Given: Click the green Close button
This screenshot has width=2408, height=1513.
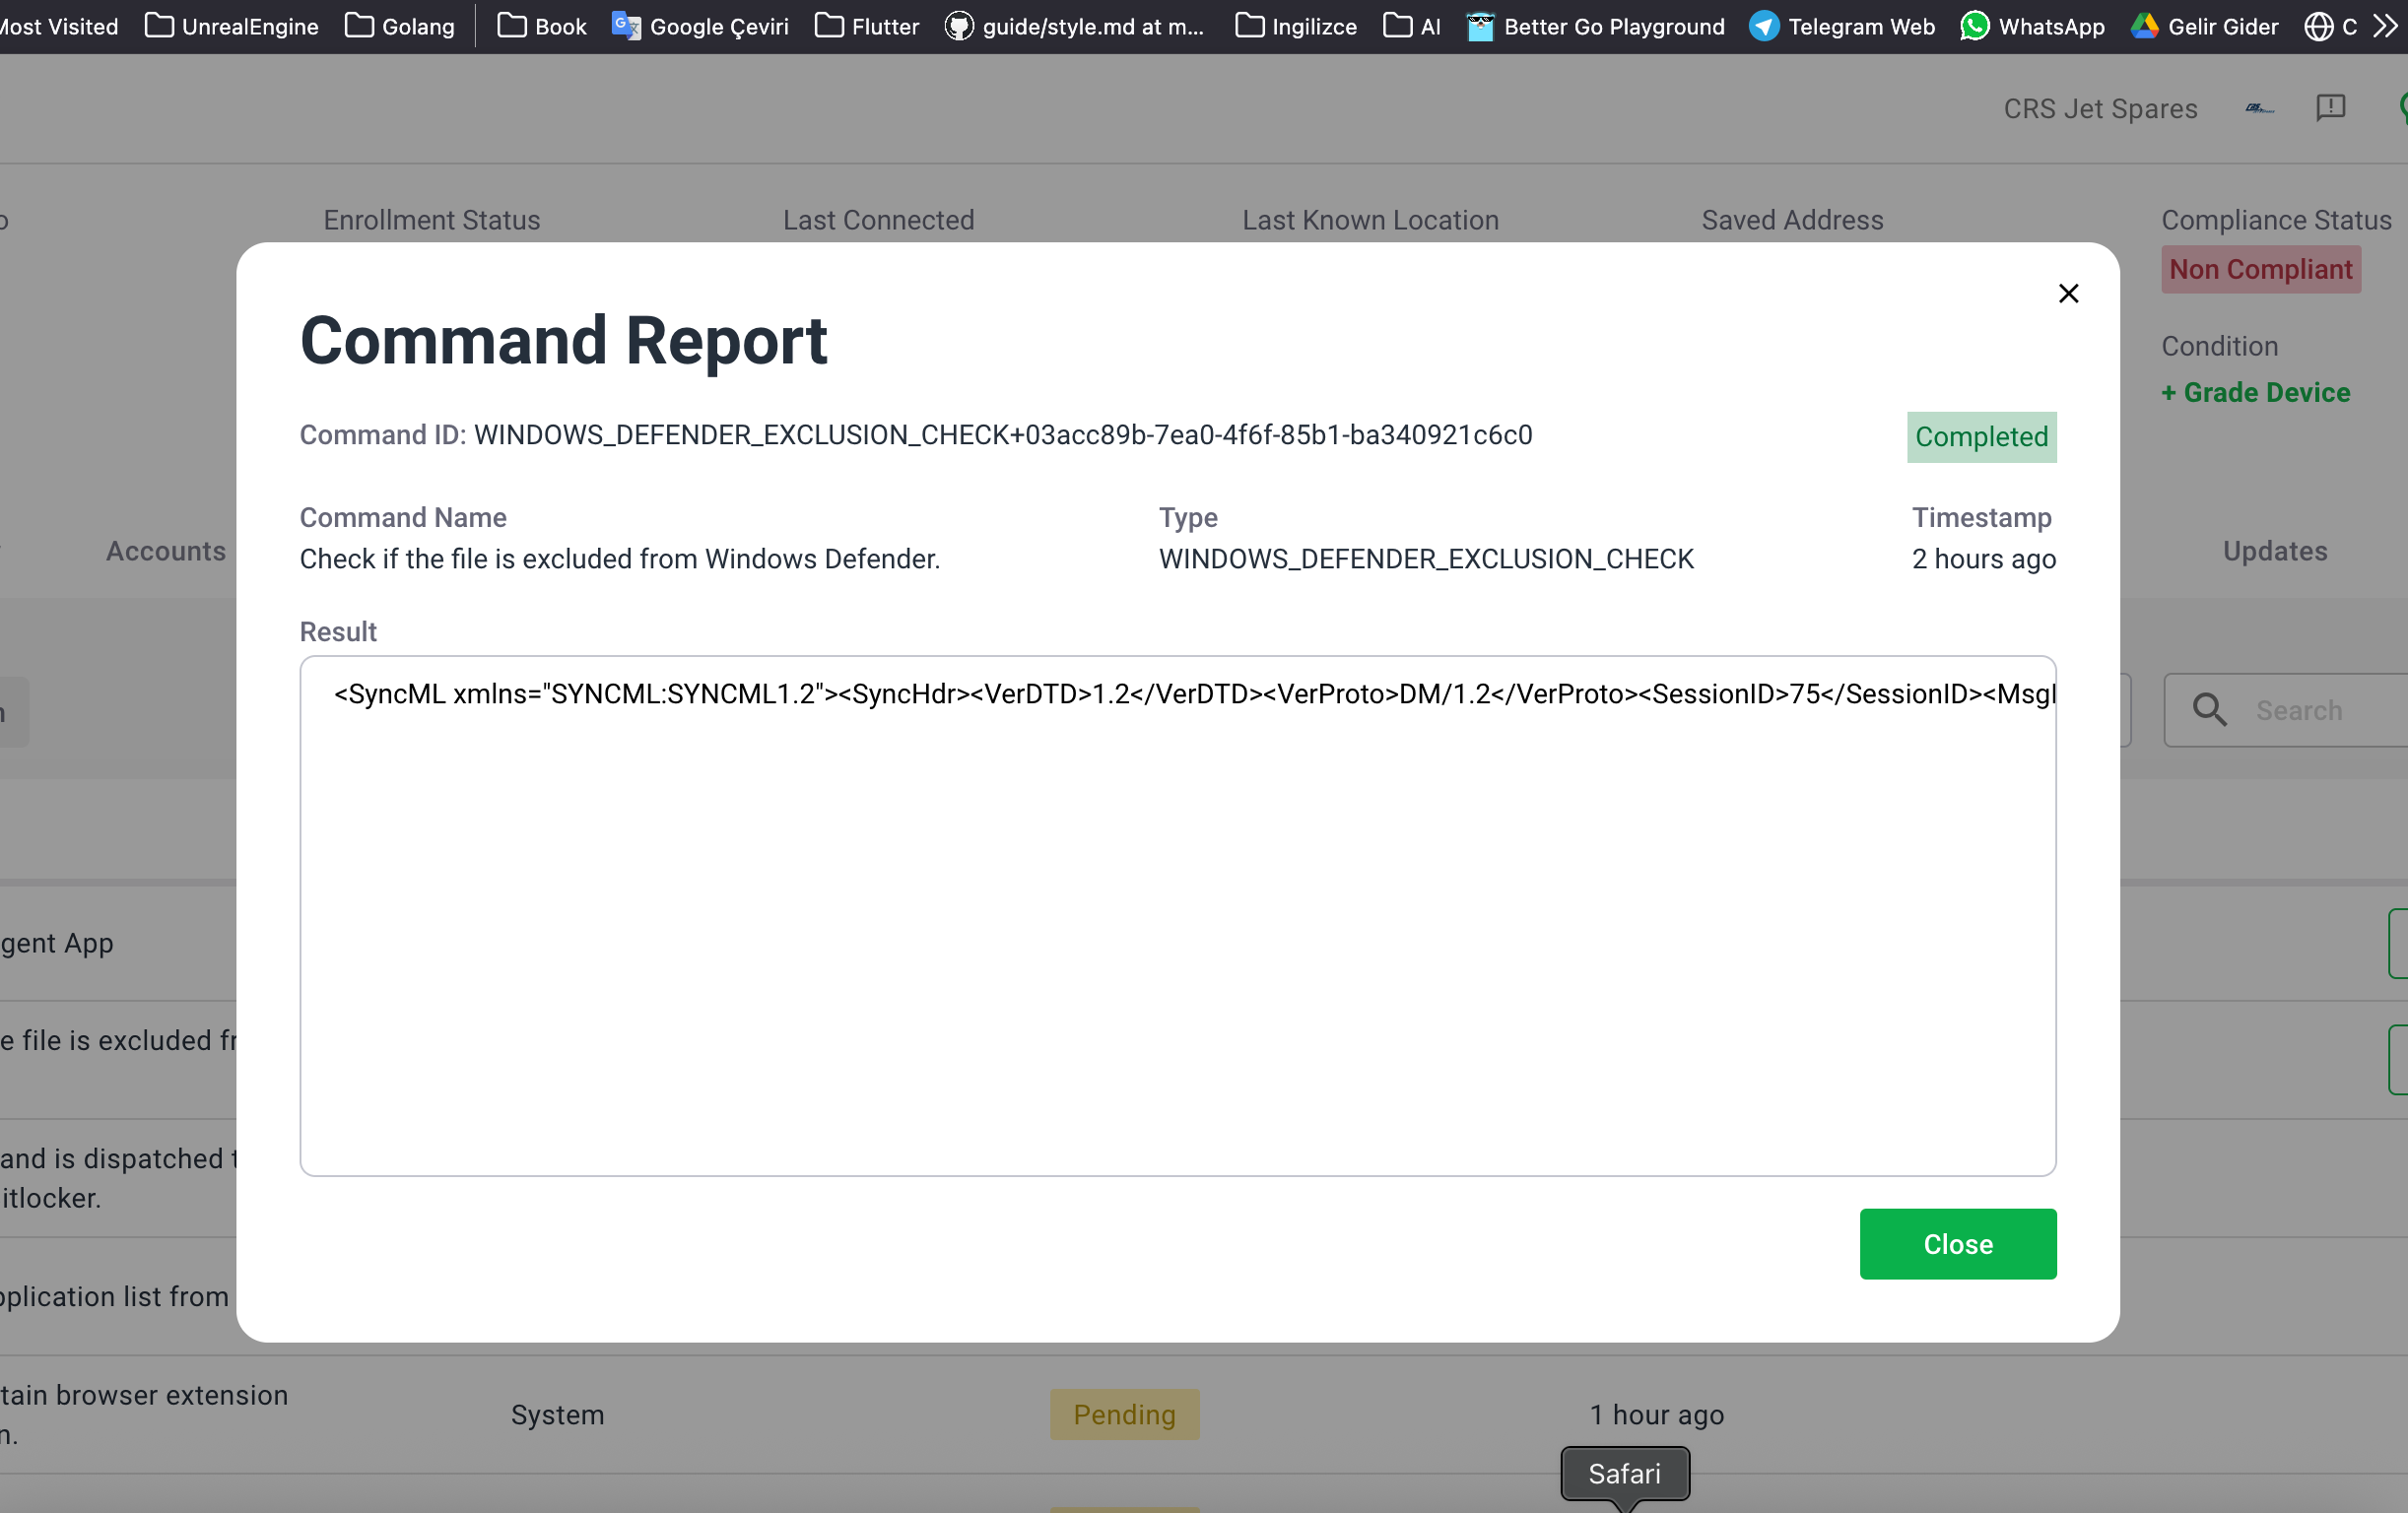Looking at the screenshot, I should coord(1957,1243).
